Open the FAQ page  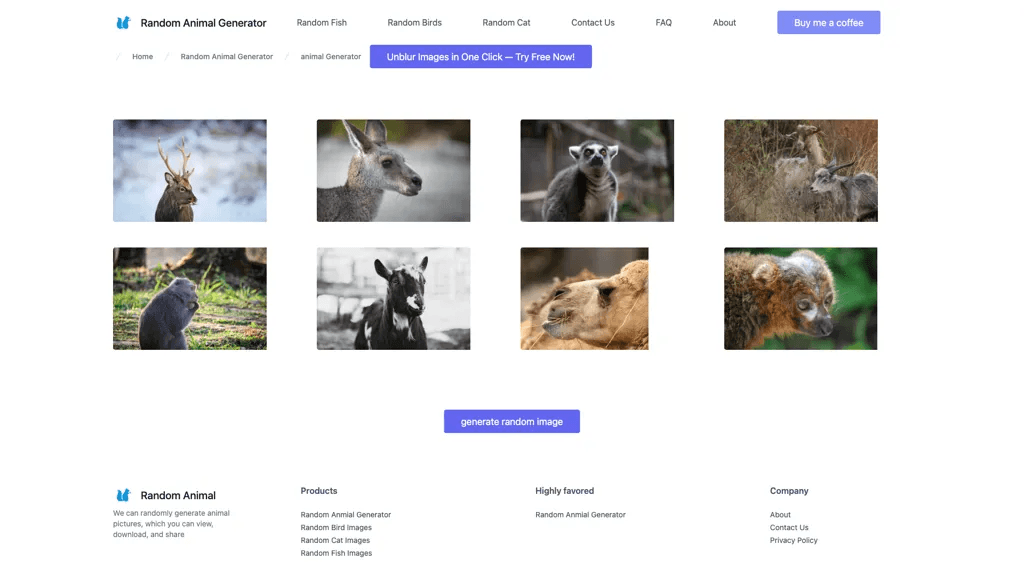pyautogui.click(x=664, y=22)
